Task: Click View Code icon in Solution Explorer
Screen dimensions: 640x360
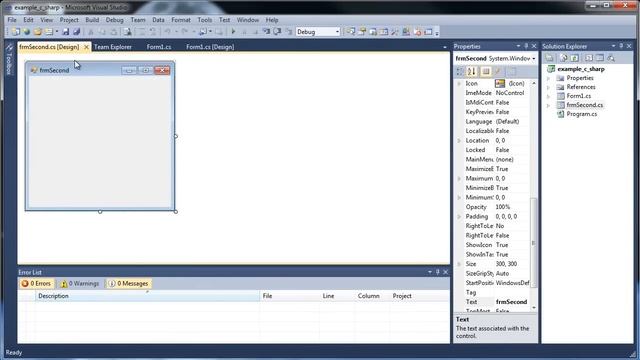Action: coord(589,58)
